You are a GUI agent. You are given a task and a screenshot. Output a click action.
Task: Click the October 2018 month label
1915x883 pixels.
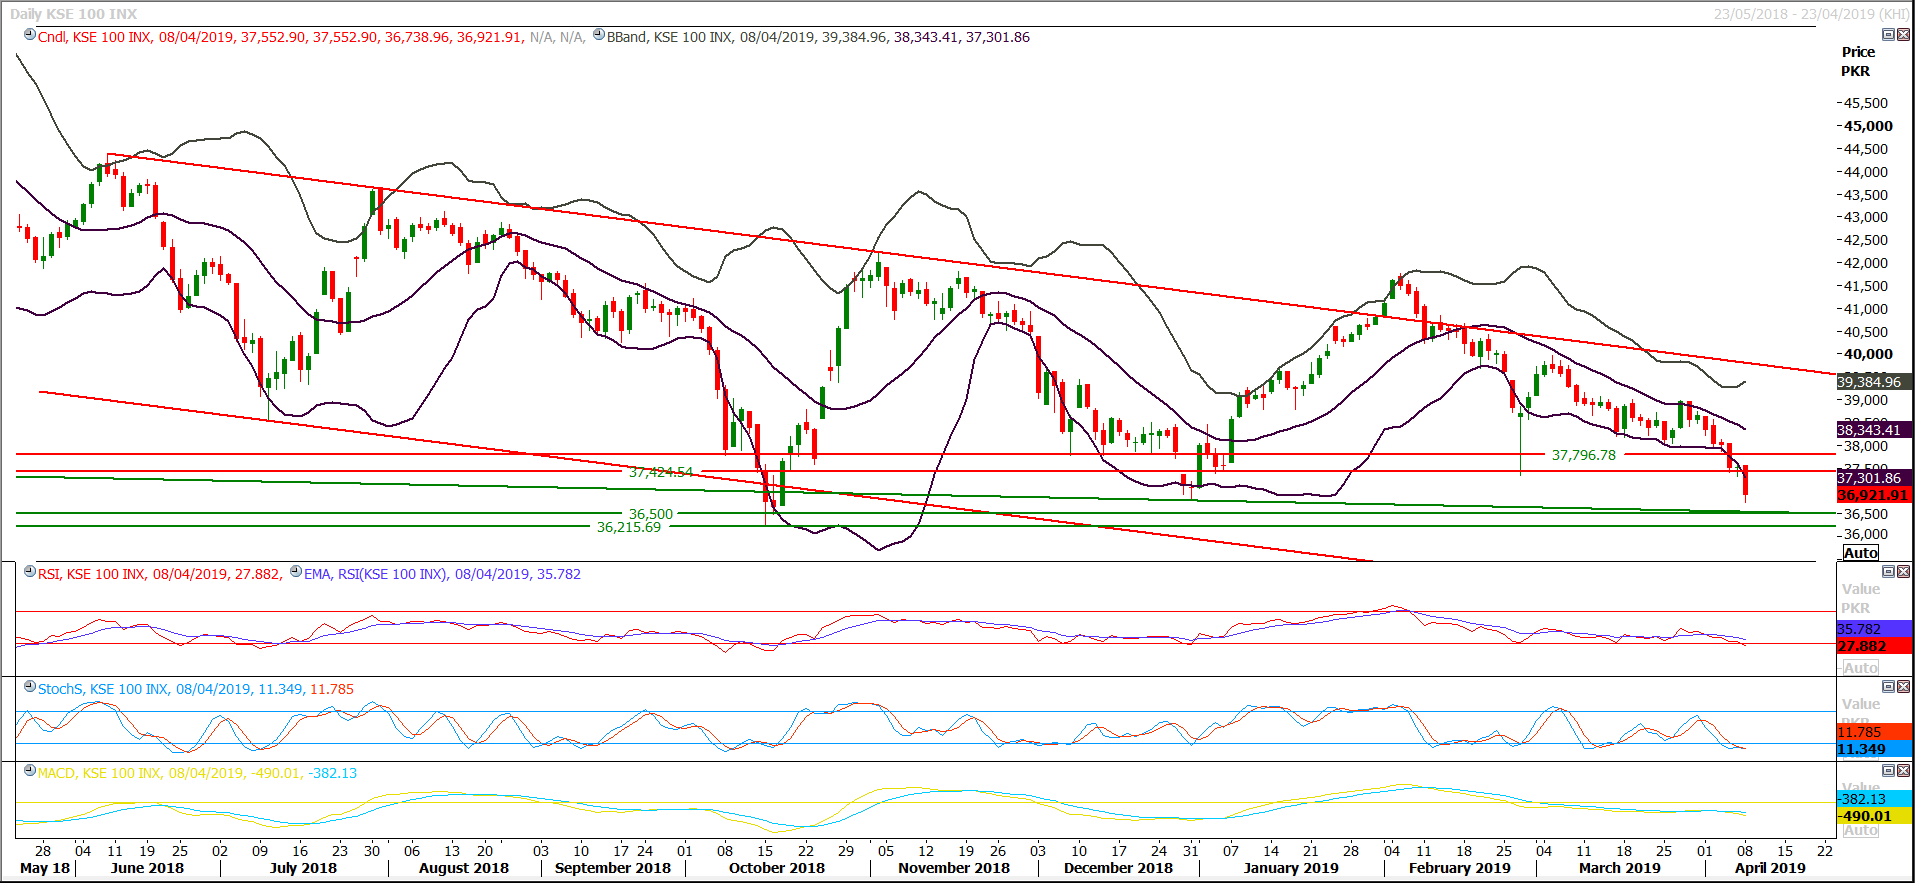pyautogui.click(x=777, y=868)
